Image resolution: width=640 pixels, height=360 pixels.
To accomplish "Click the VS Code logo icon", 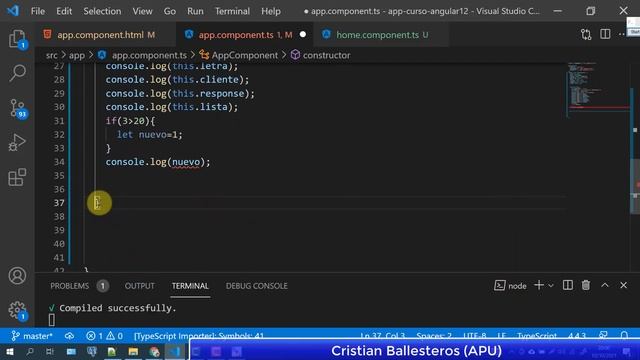I will coord(13,11).
